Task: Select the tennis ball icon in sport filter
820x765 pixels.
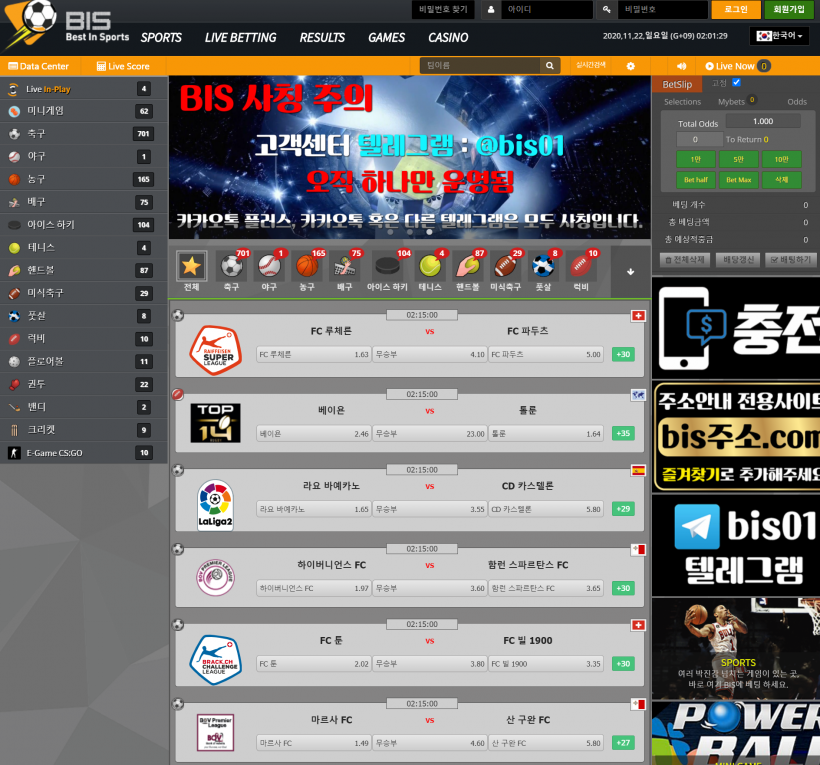Action: click(430, 266)
